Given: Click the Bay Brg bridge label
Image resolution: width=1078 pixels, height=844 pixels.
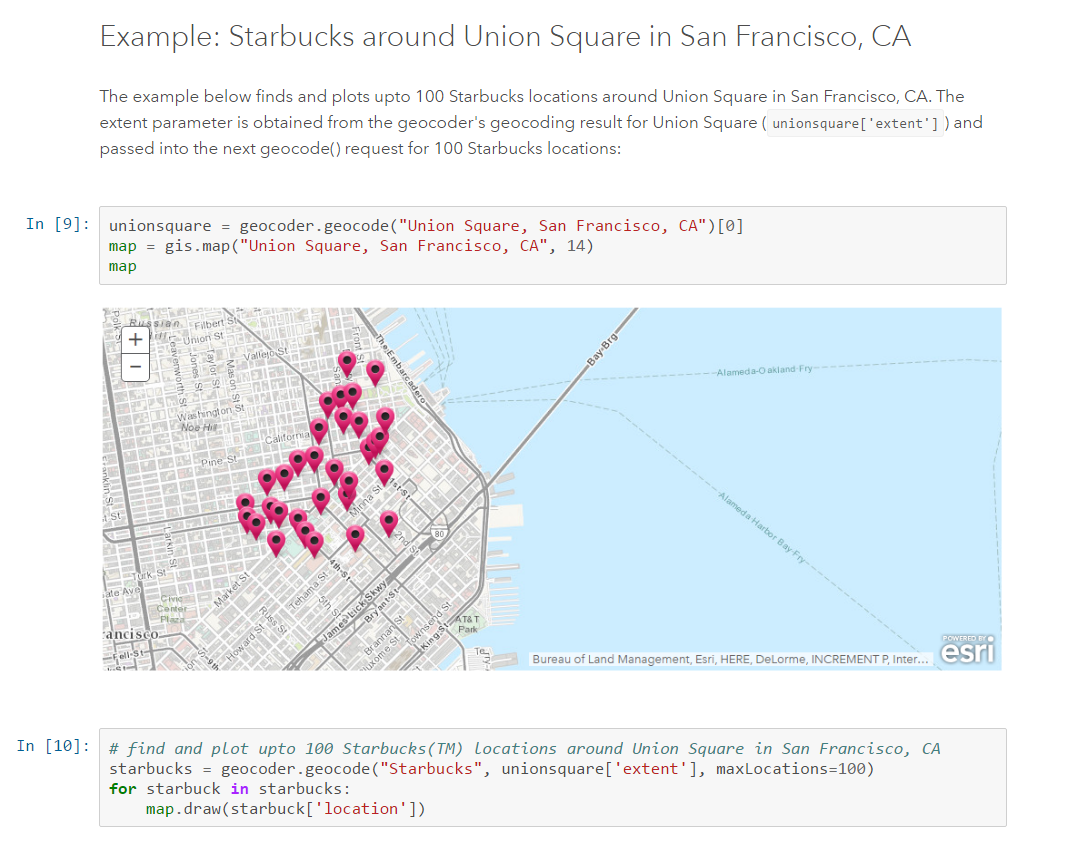Looking at the screenshot, I should pyautogui.click(x=603, y=348).
